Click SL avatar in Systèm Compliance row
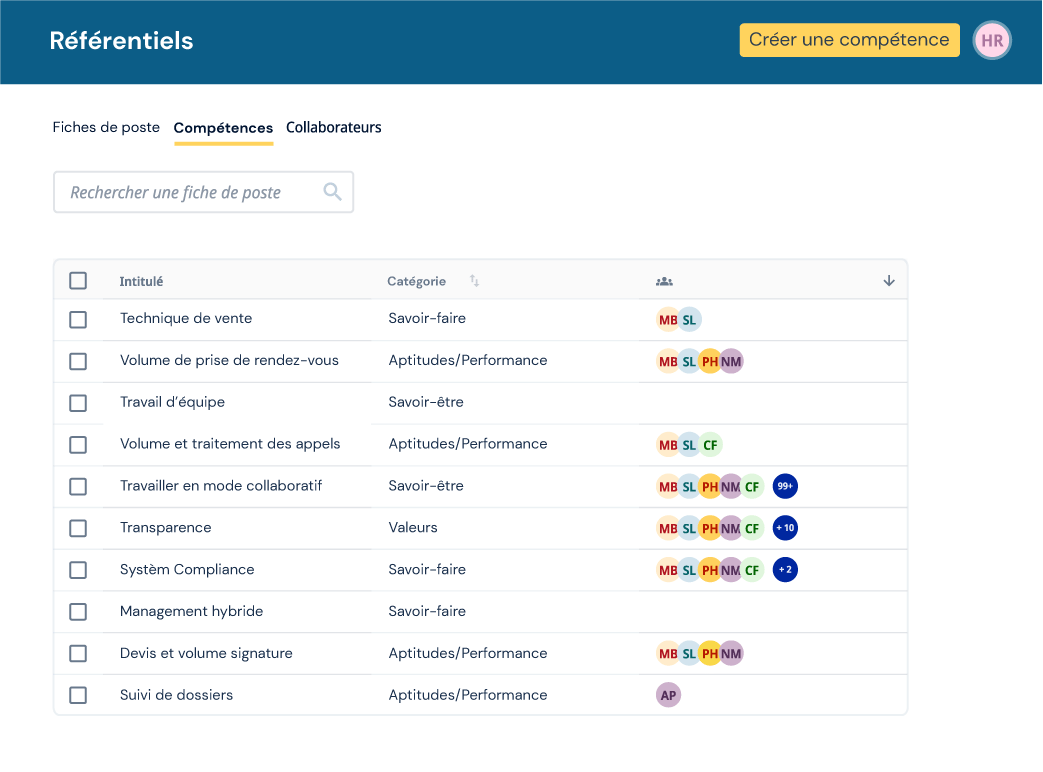This screenshot has height=772, width=1043. [x=689, y=571]
